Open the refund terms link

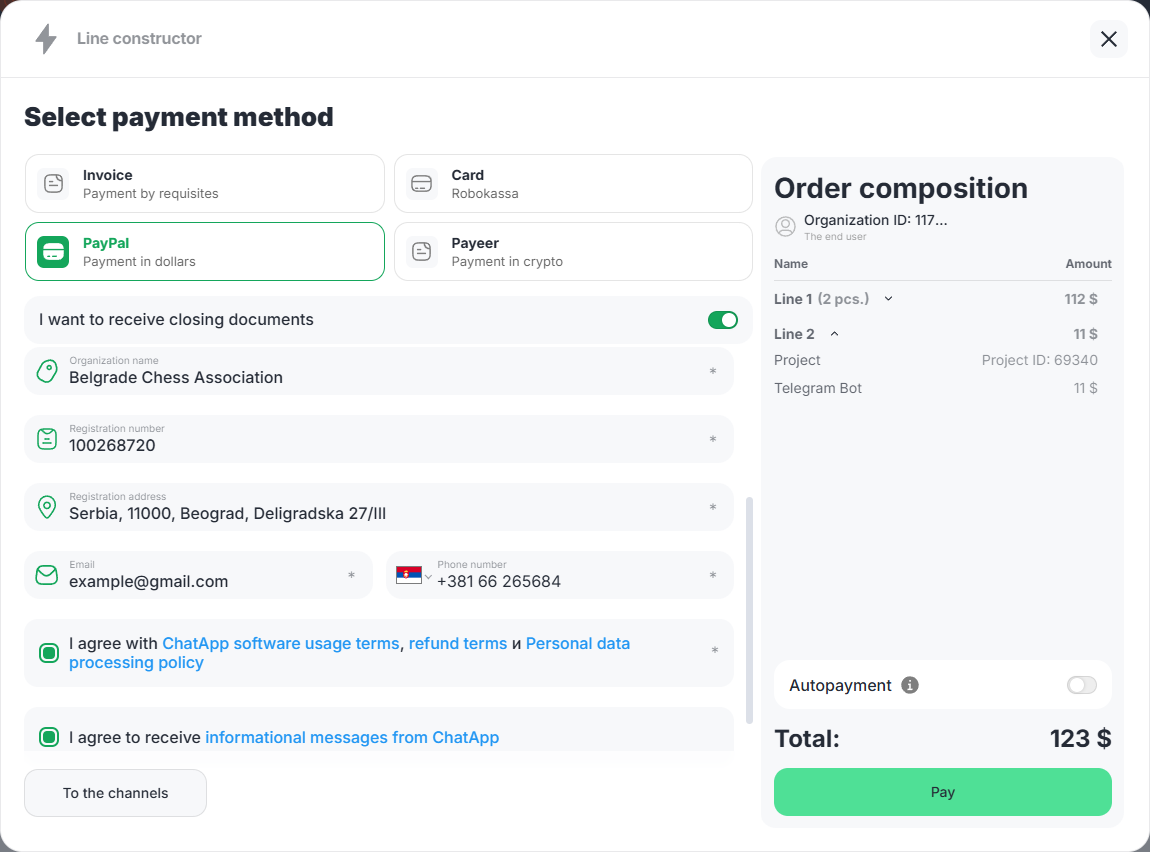pos(457,644)
